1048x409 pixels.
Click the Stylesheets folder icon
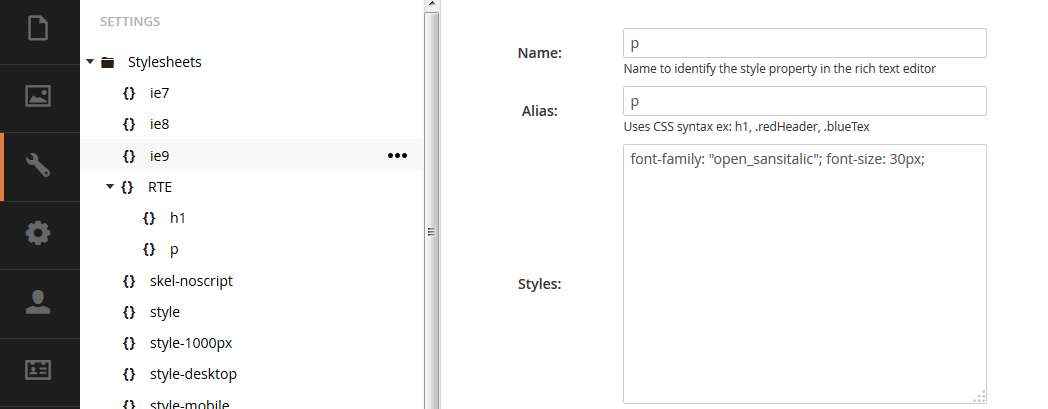pos(108,62)
